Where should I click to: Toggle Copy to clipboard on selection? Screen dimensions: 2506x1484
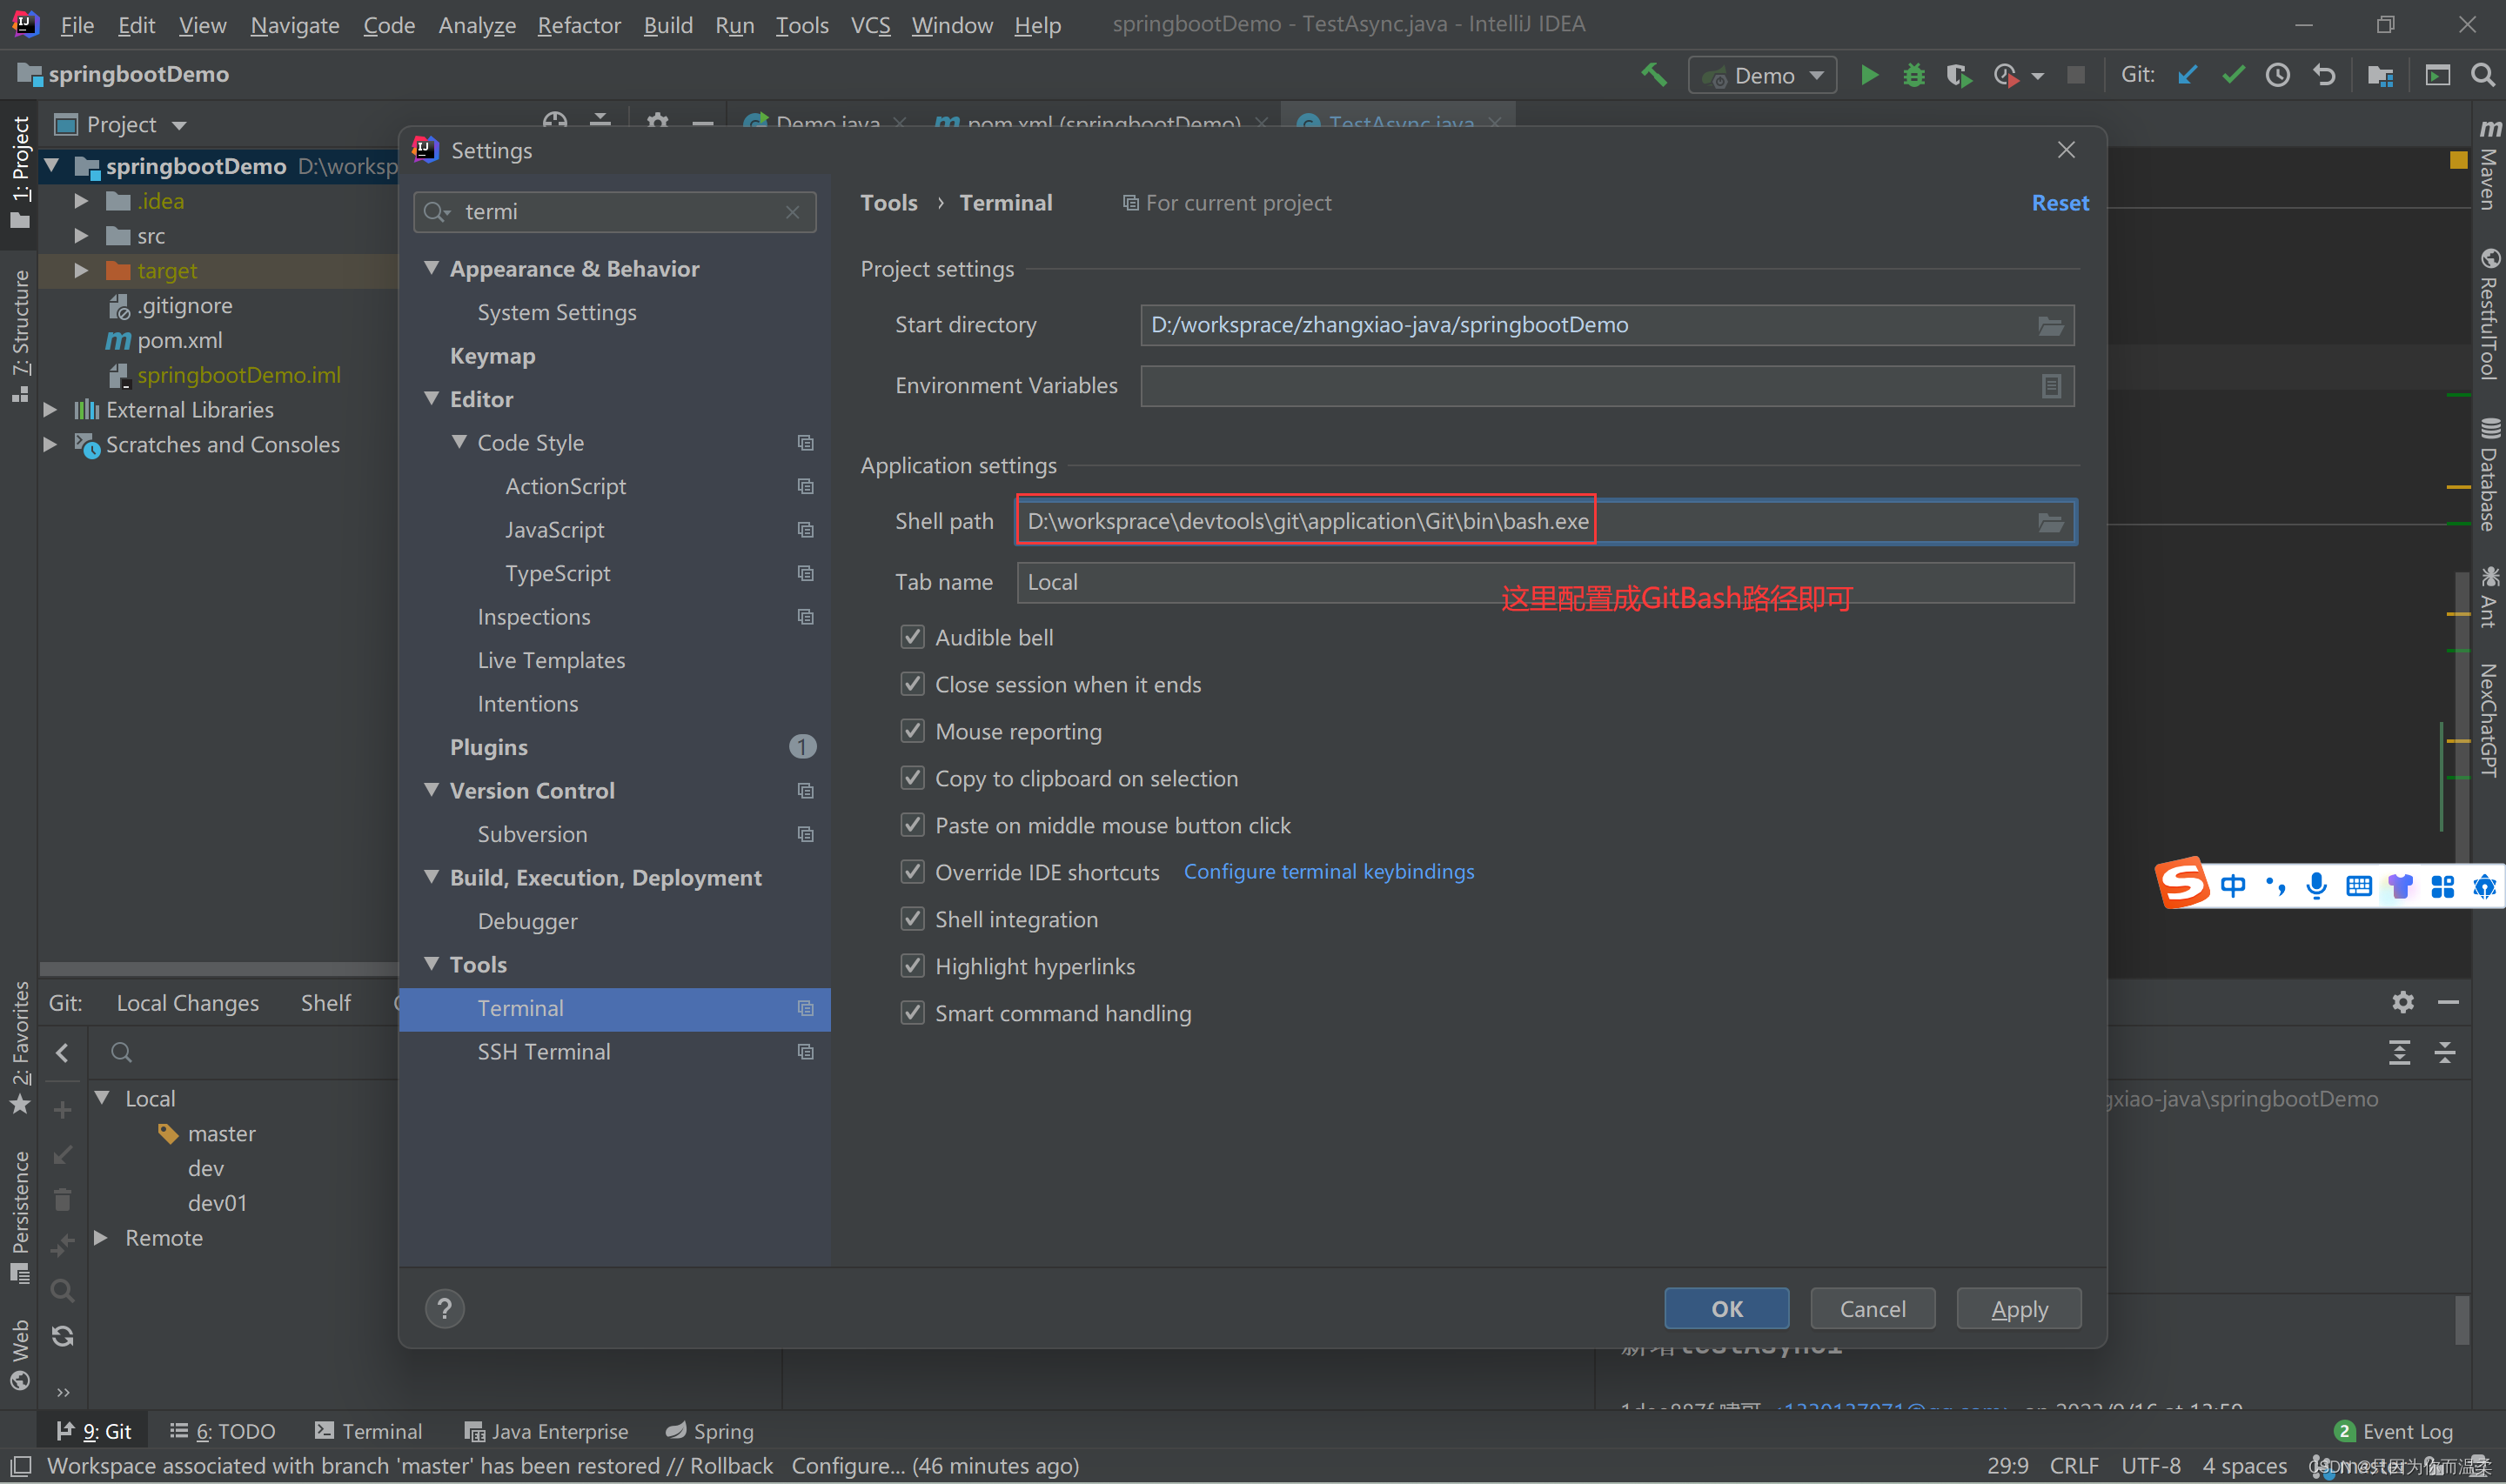912,778
